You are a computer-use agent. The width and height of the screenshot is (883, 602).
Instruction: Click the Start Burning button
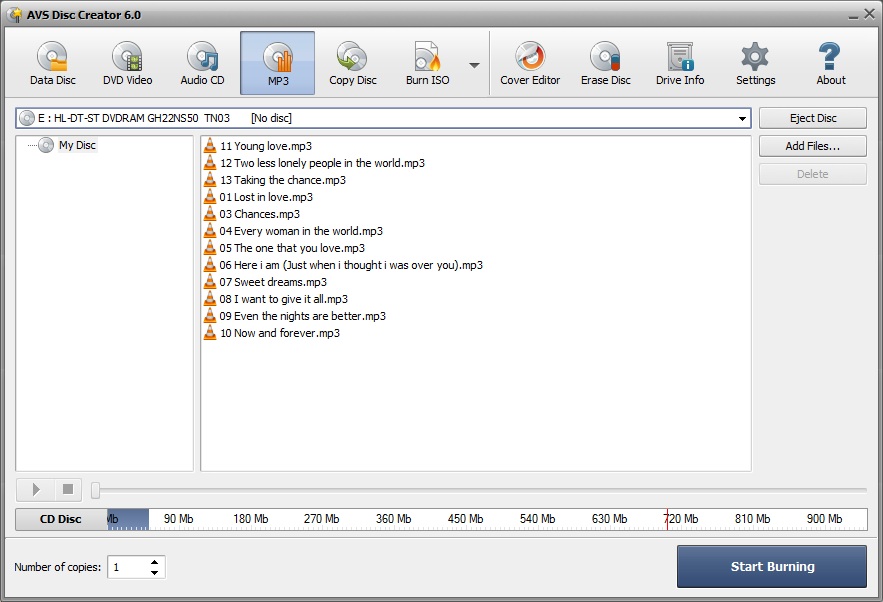770,566
